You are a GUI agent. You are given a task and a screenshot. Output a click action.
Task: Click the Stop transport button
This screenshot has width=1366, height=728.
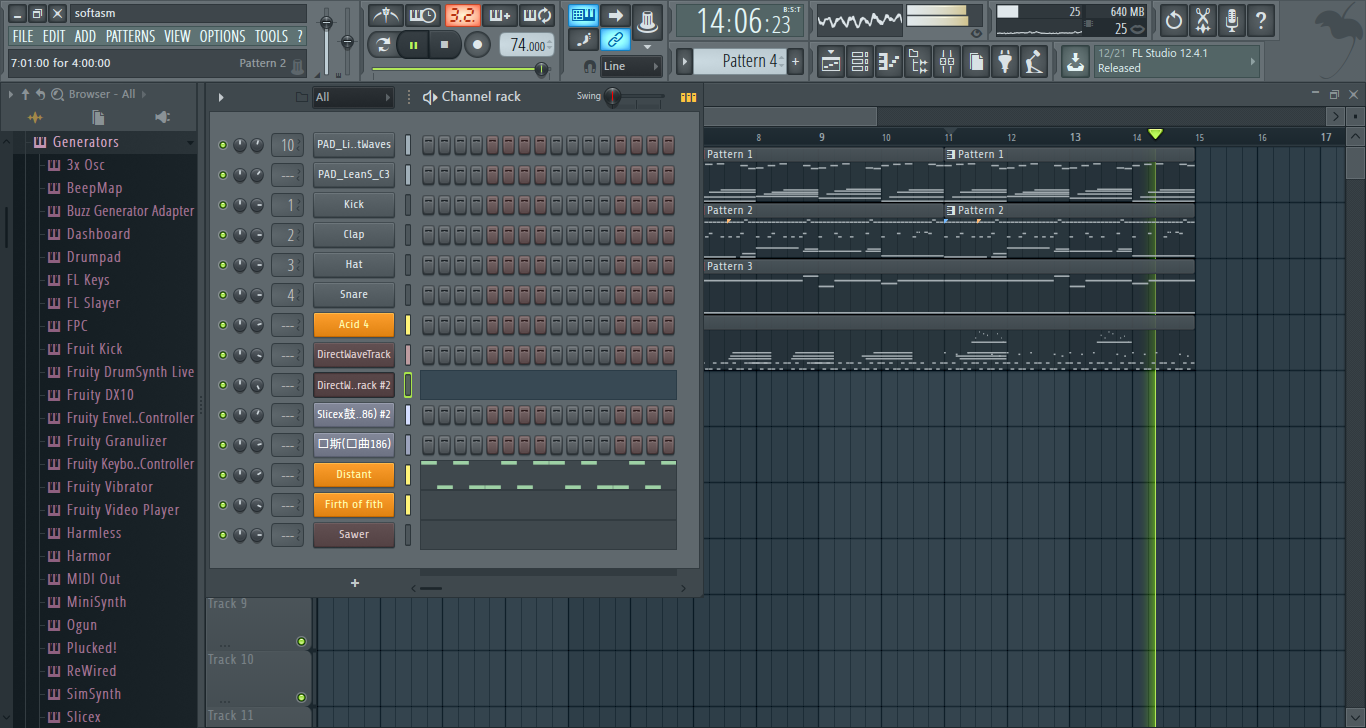445,45
